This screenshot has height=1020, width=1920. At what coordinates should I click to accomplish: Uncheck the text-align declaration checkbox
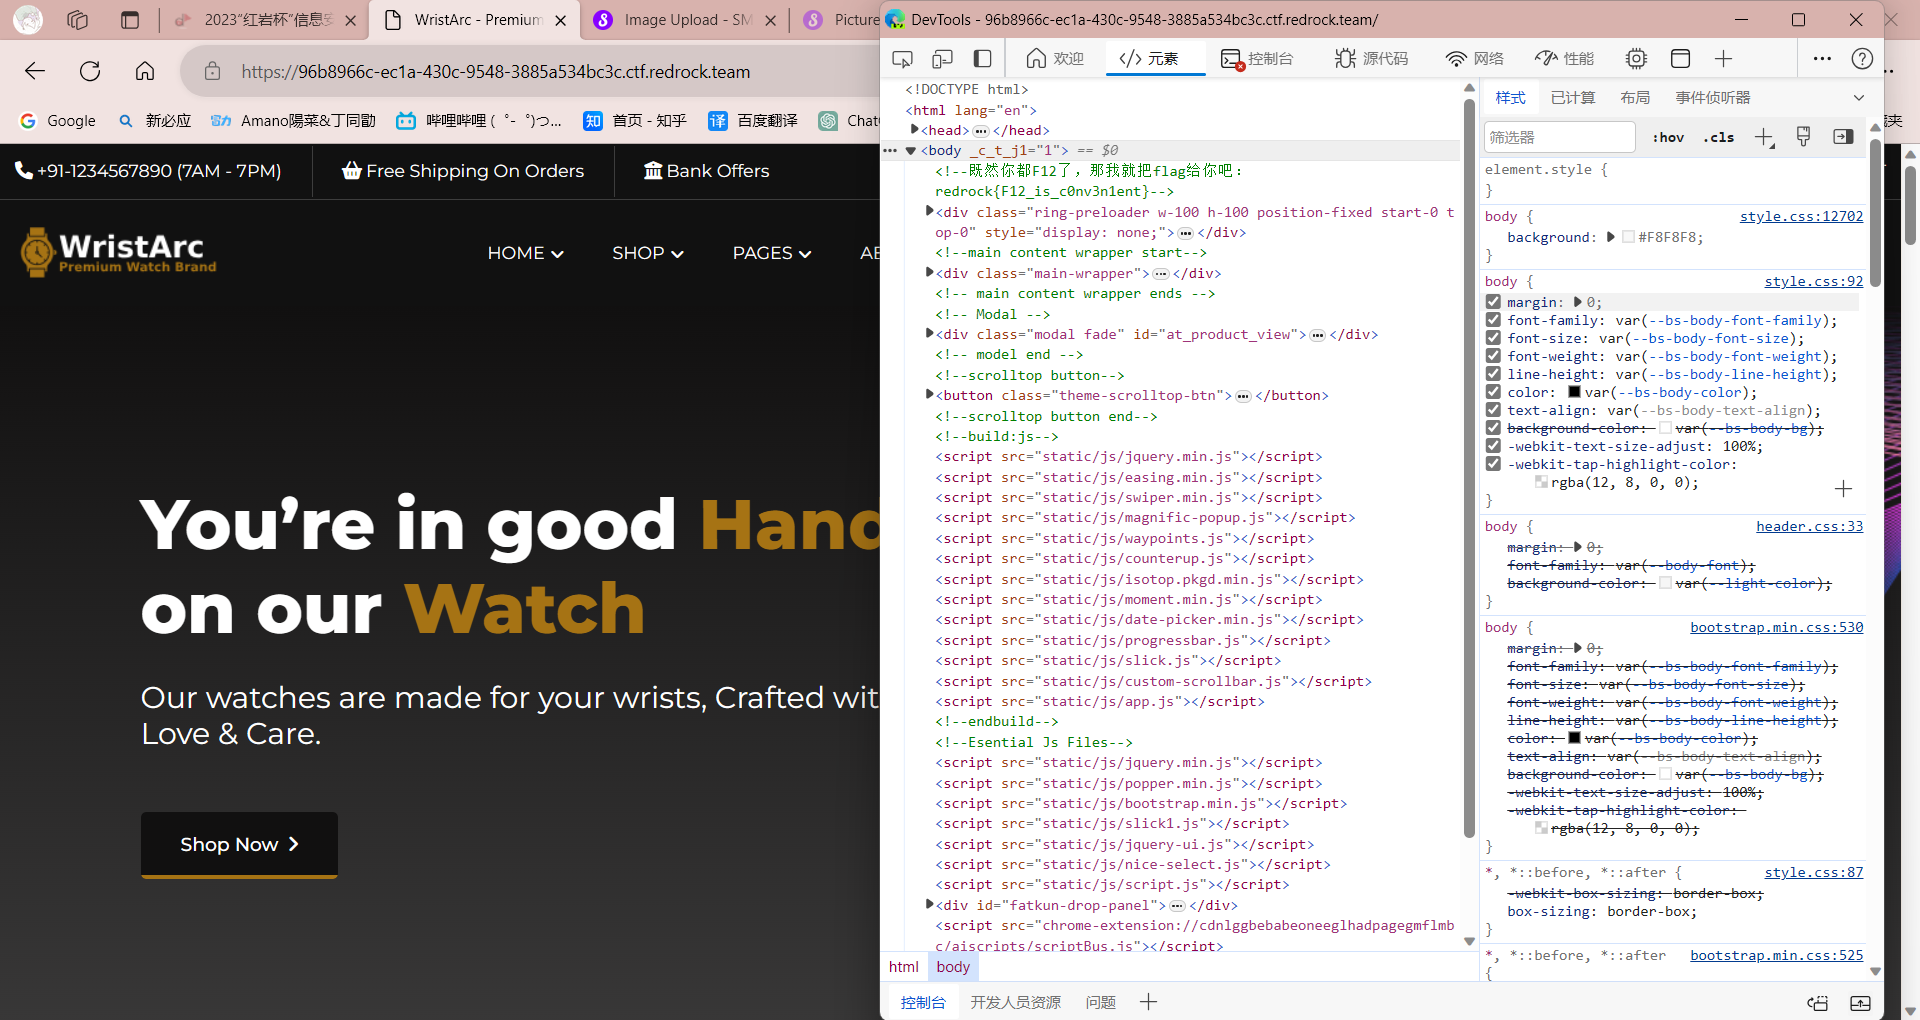[x=1493, y=410]
